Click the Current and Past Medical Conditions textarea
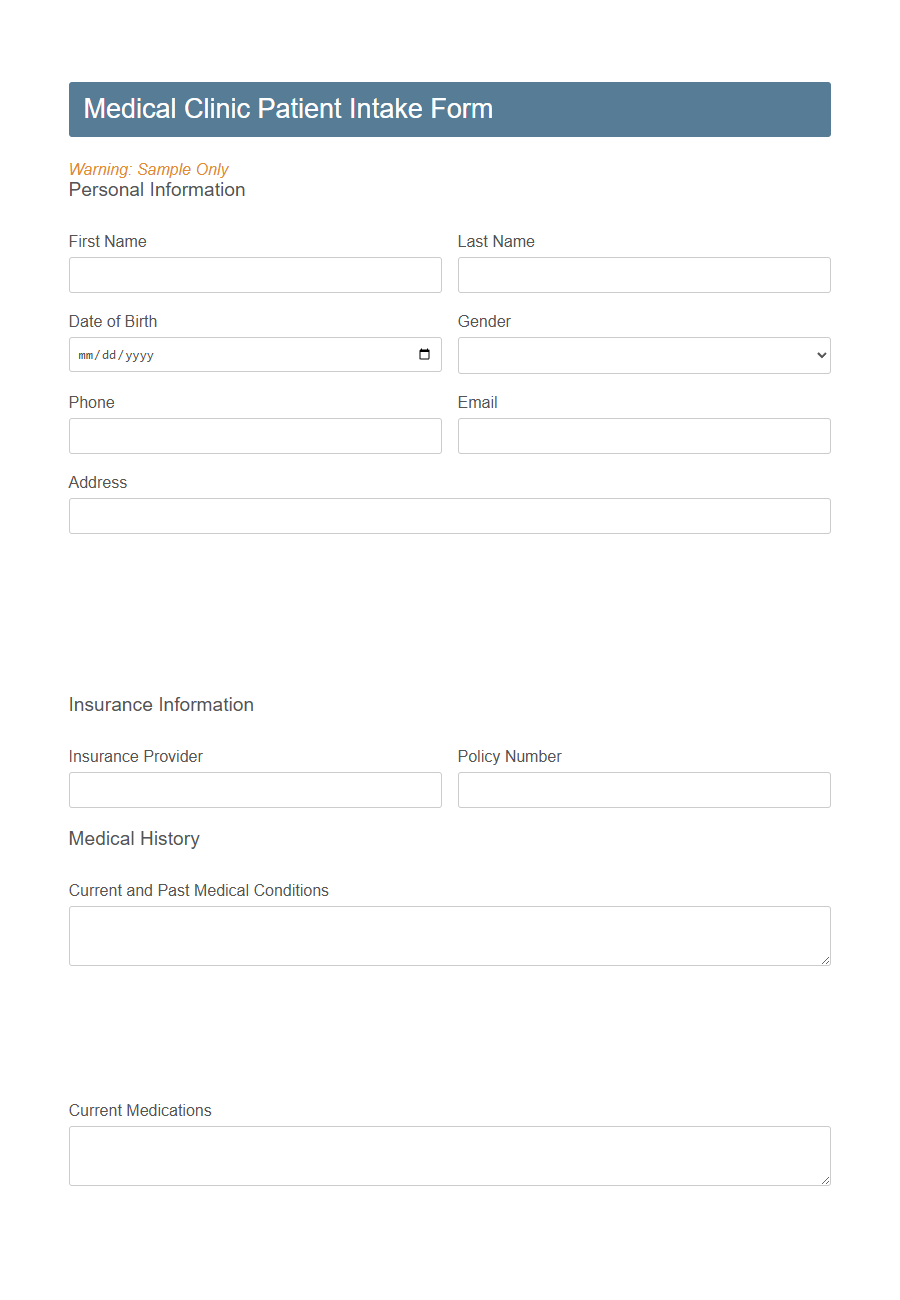900x1300 pixels. click(x=449, y=935)
